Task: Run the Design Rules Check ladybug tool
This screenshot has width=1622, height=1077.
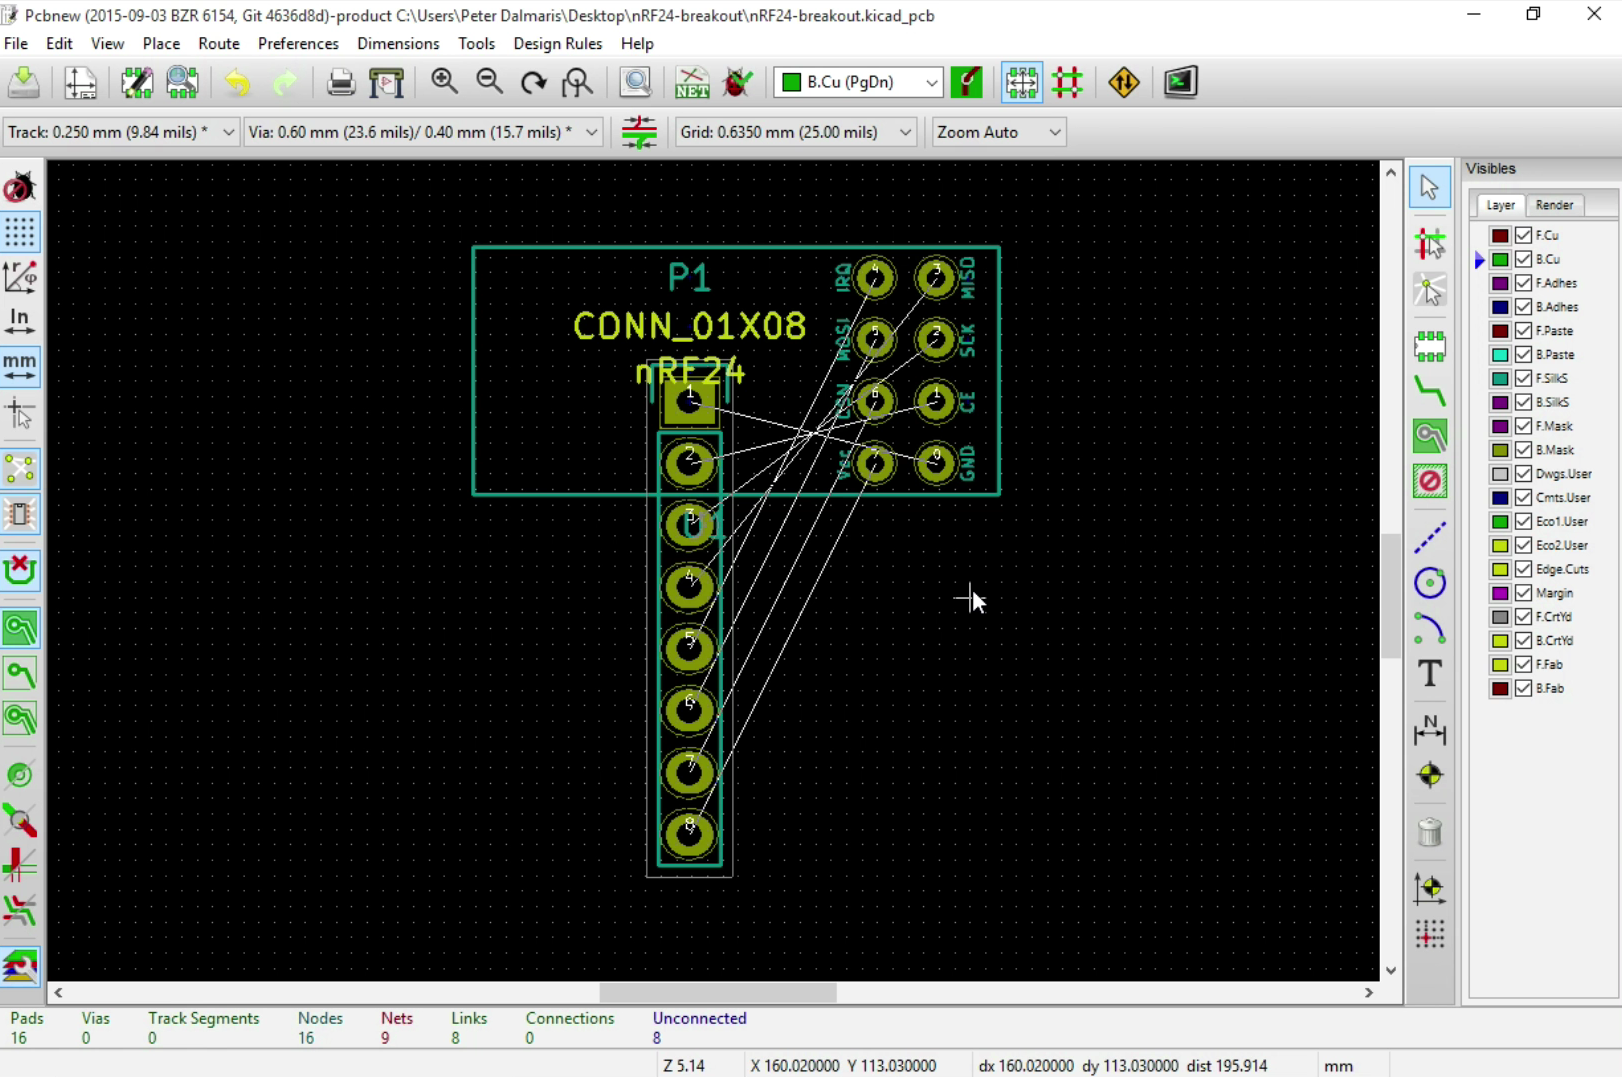Action: (x=738, y=82)
